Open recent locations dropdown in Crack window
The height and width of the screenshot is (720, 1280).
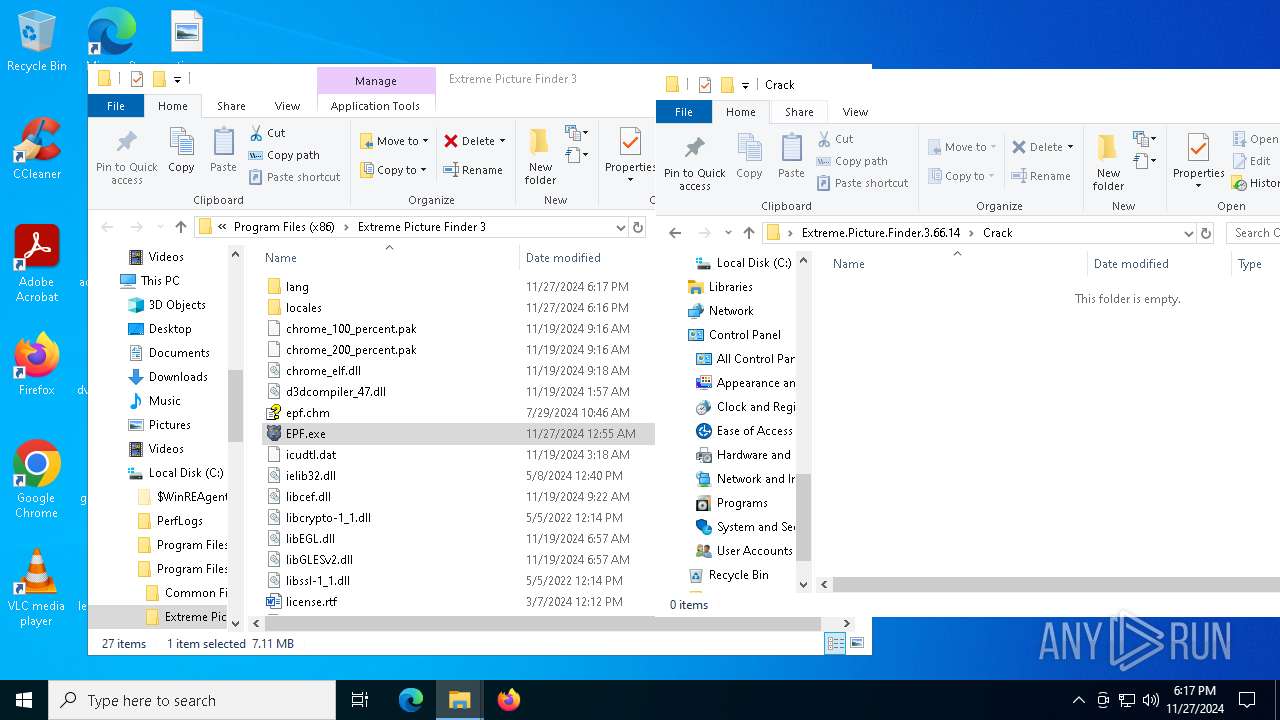[x=728, y=233]
